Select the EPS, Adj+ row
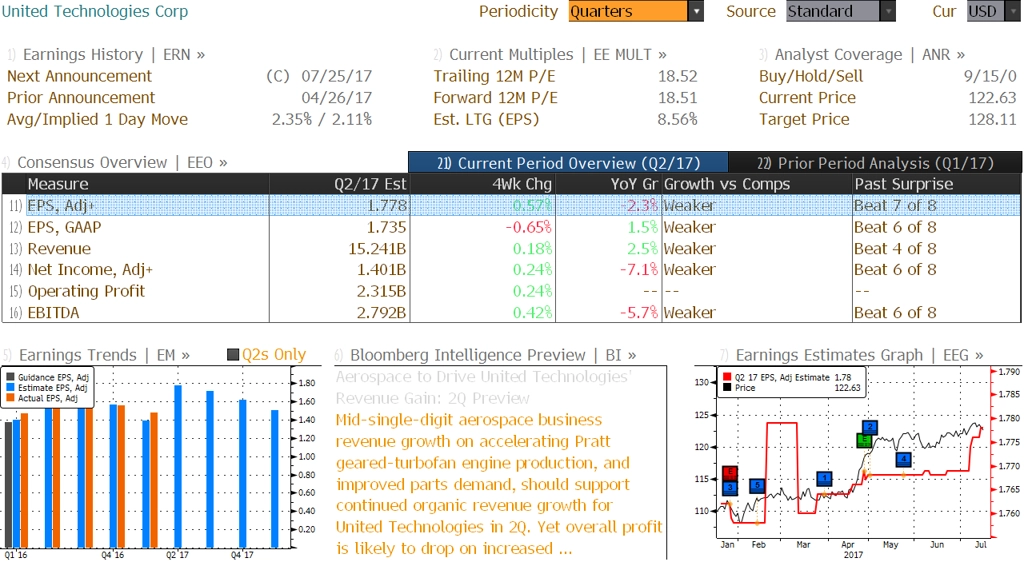 [x=511, y=206]
